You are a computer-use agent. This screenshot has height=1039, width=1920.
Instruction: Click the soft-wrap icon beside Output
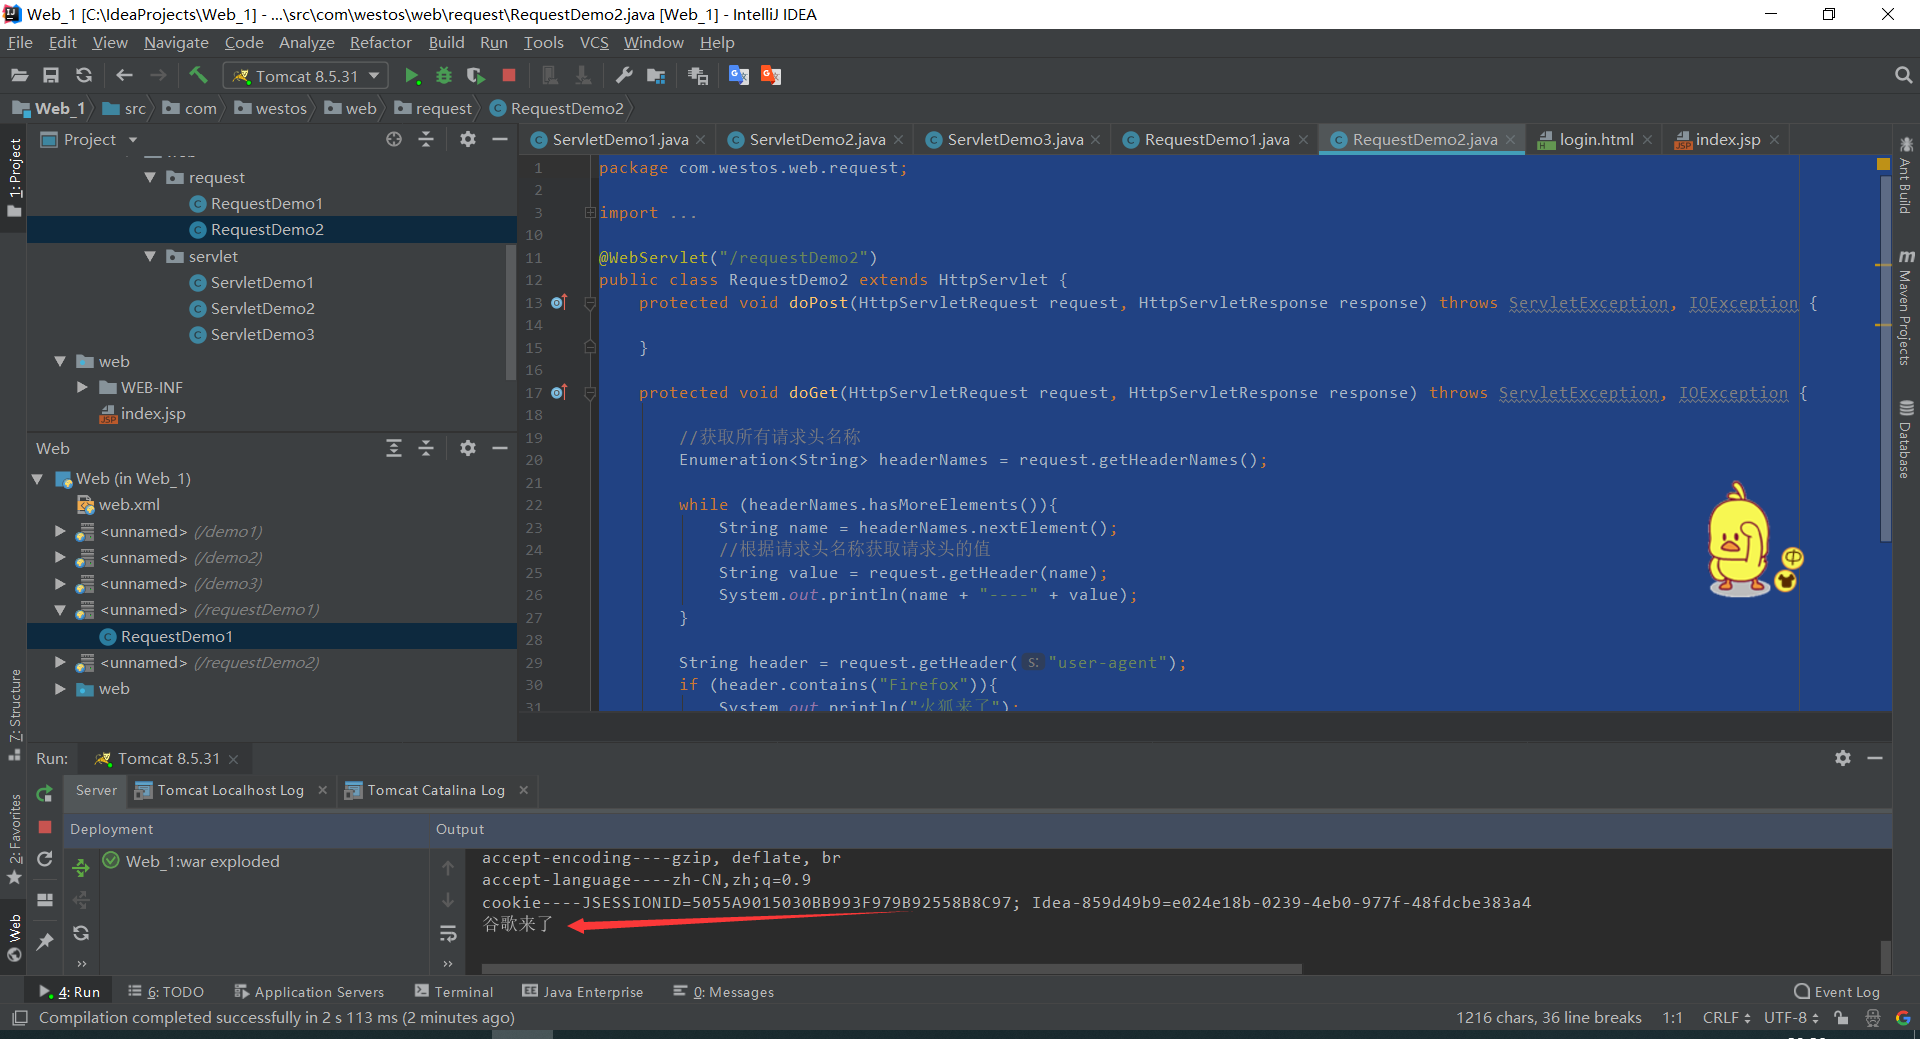coord(448,933)
